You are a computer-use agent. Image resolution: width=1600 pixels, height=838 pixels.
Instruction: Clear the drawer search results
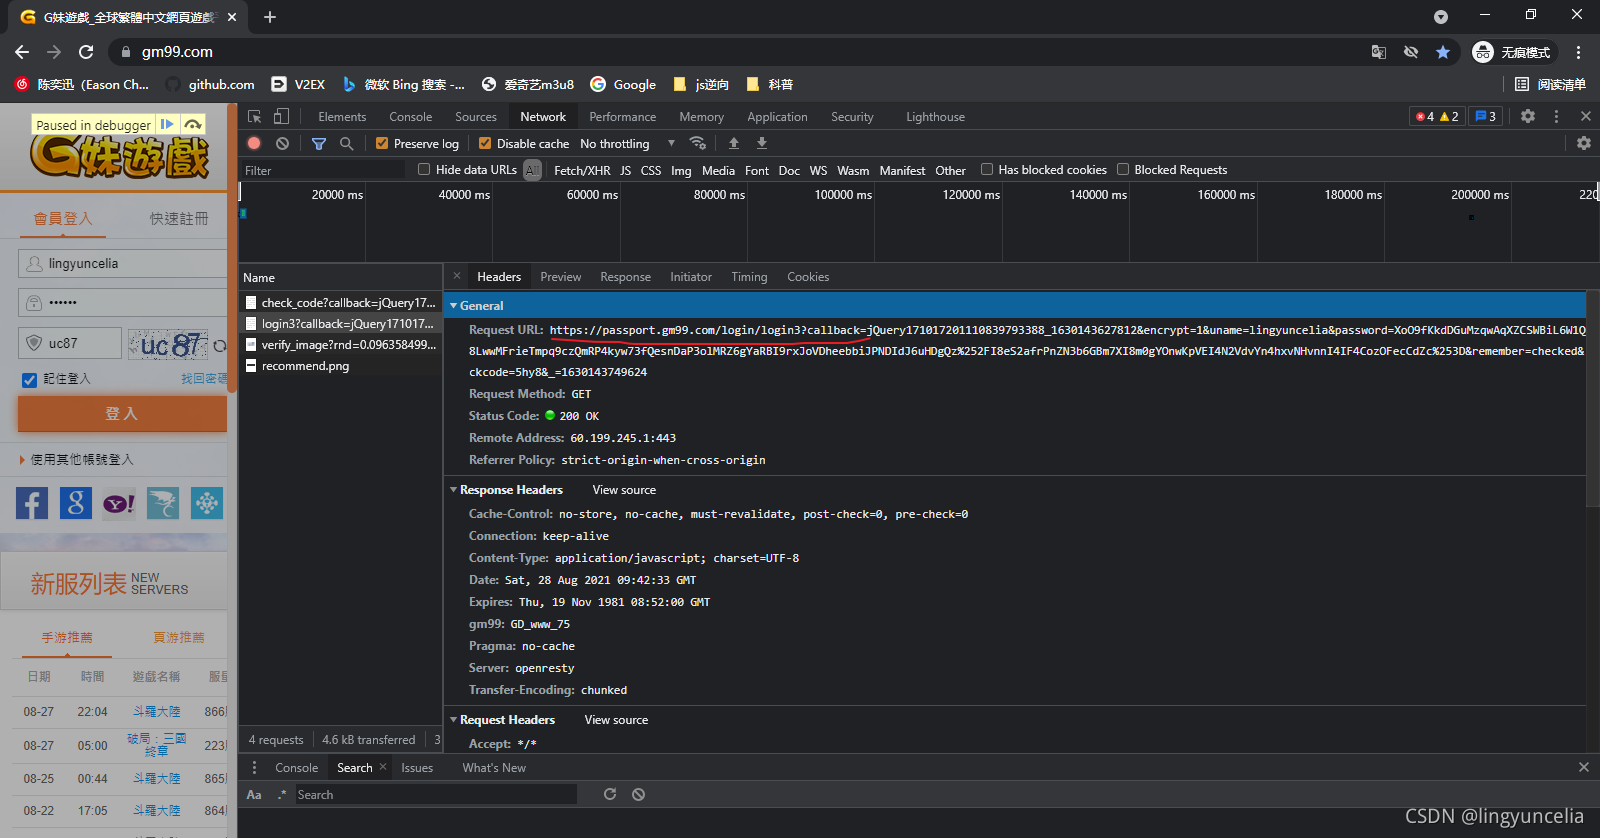click(x=638, y=794)
